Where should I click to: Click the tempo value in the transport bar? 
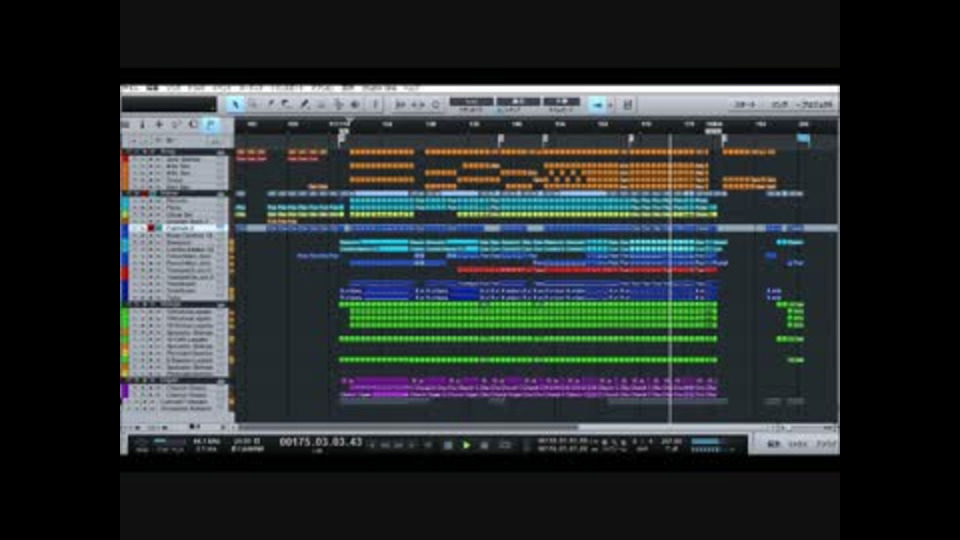click(x=672, y=441)
